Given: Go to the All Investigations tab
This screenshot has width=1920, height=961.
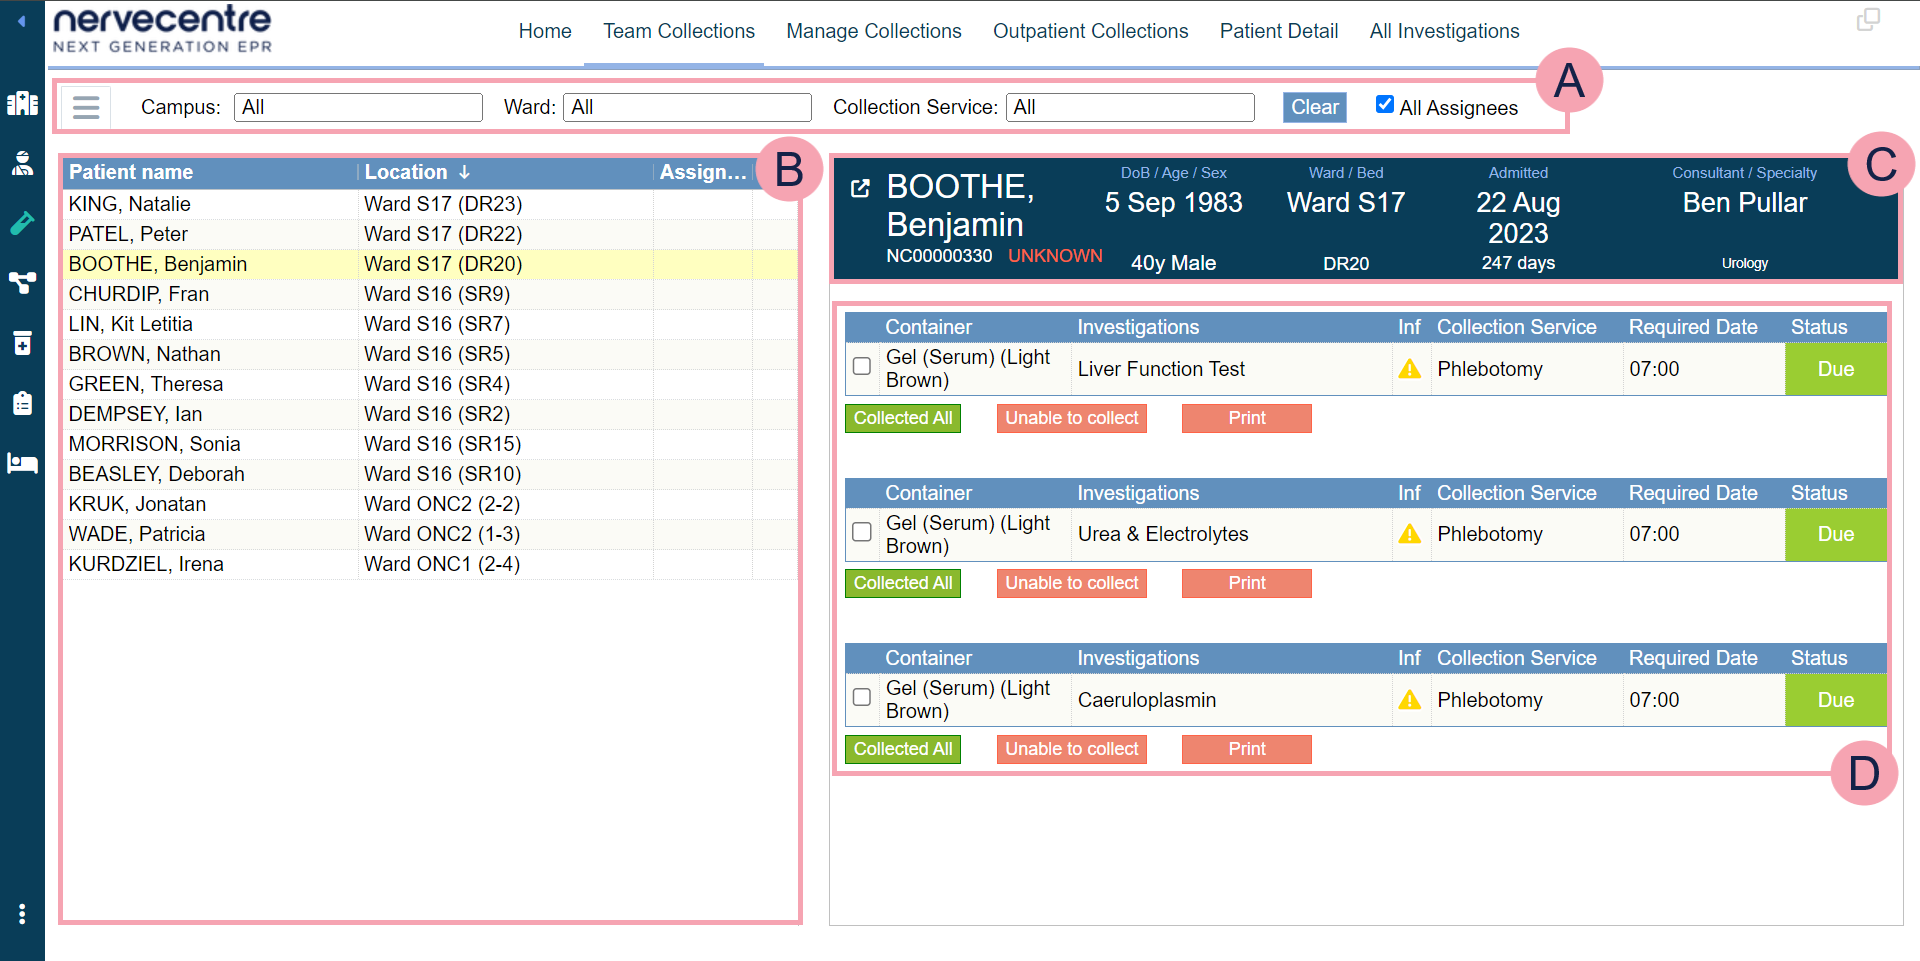Looking at the screenshot, I should tap(1444, 31).
